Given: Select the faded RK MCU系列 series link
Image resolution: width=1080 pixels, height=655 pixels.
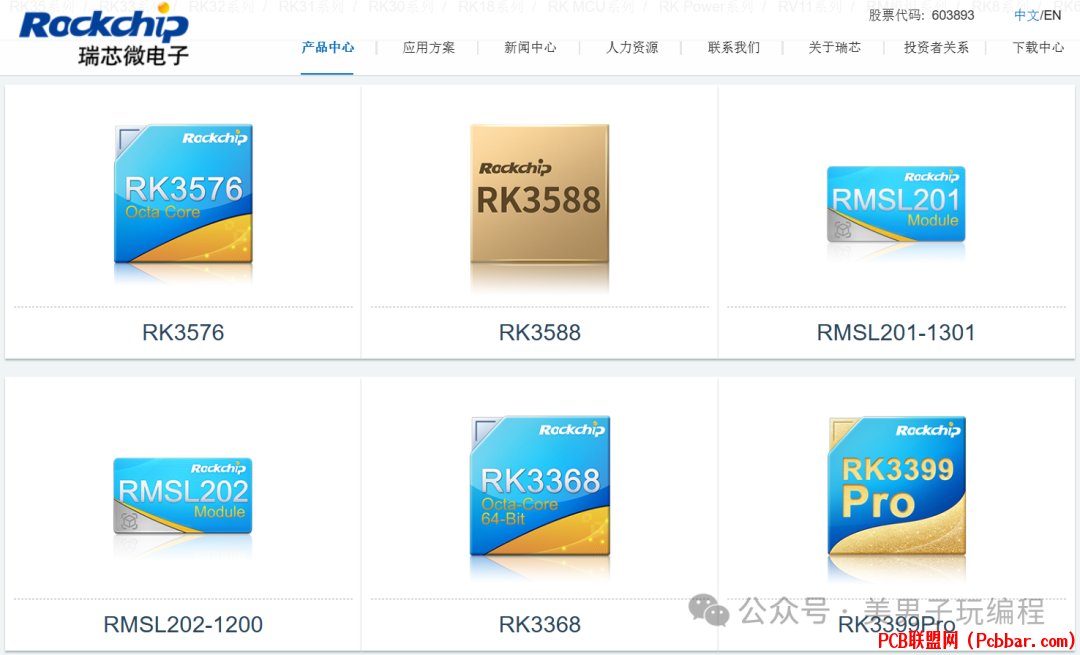Looking at the screenshot, I should (591, 8).
